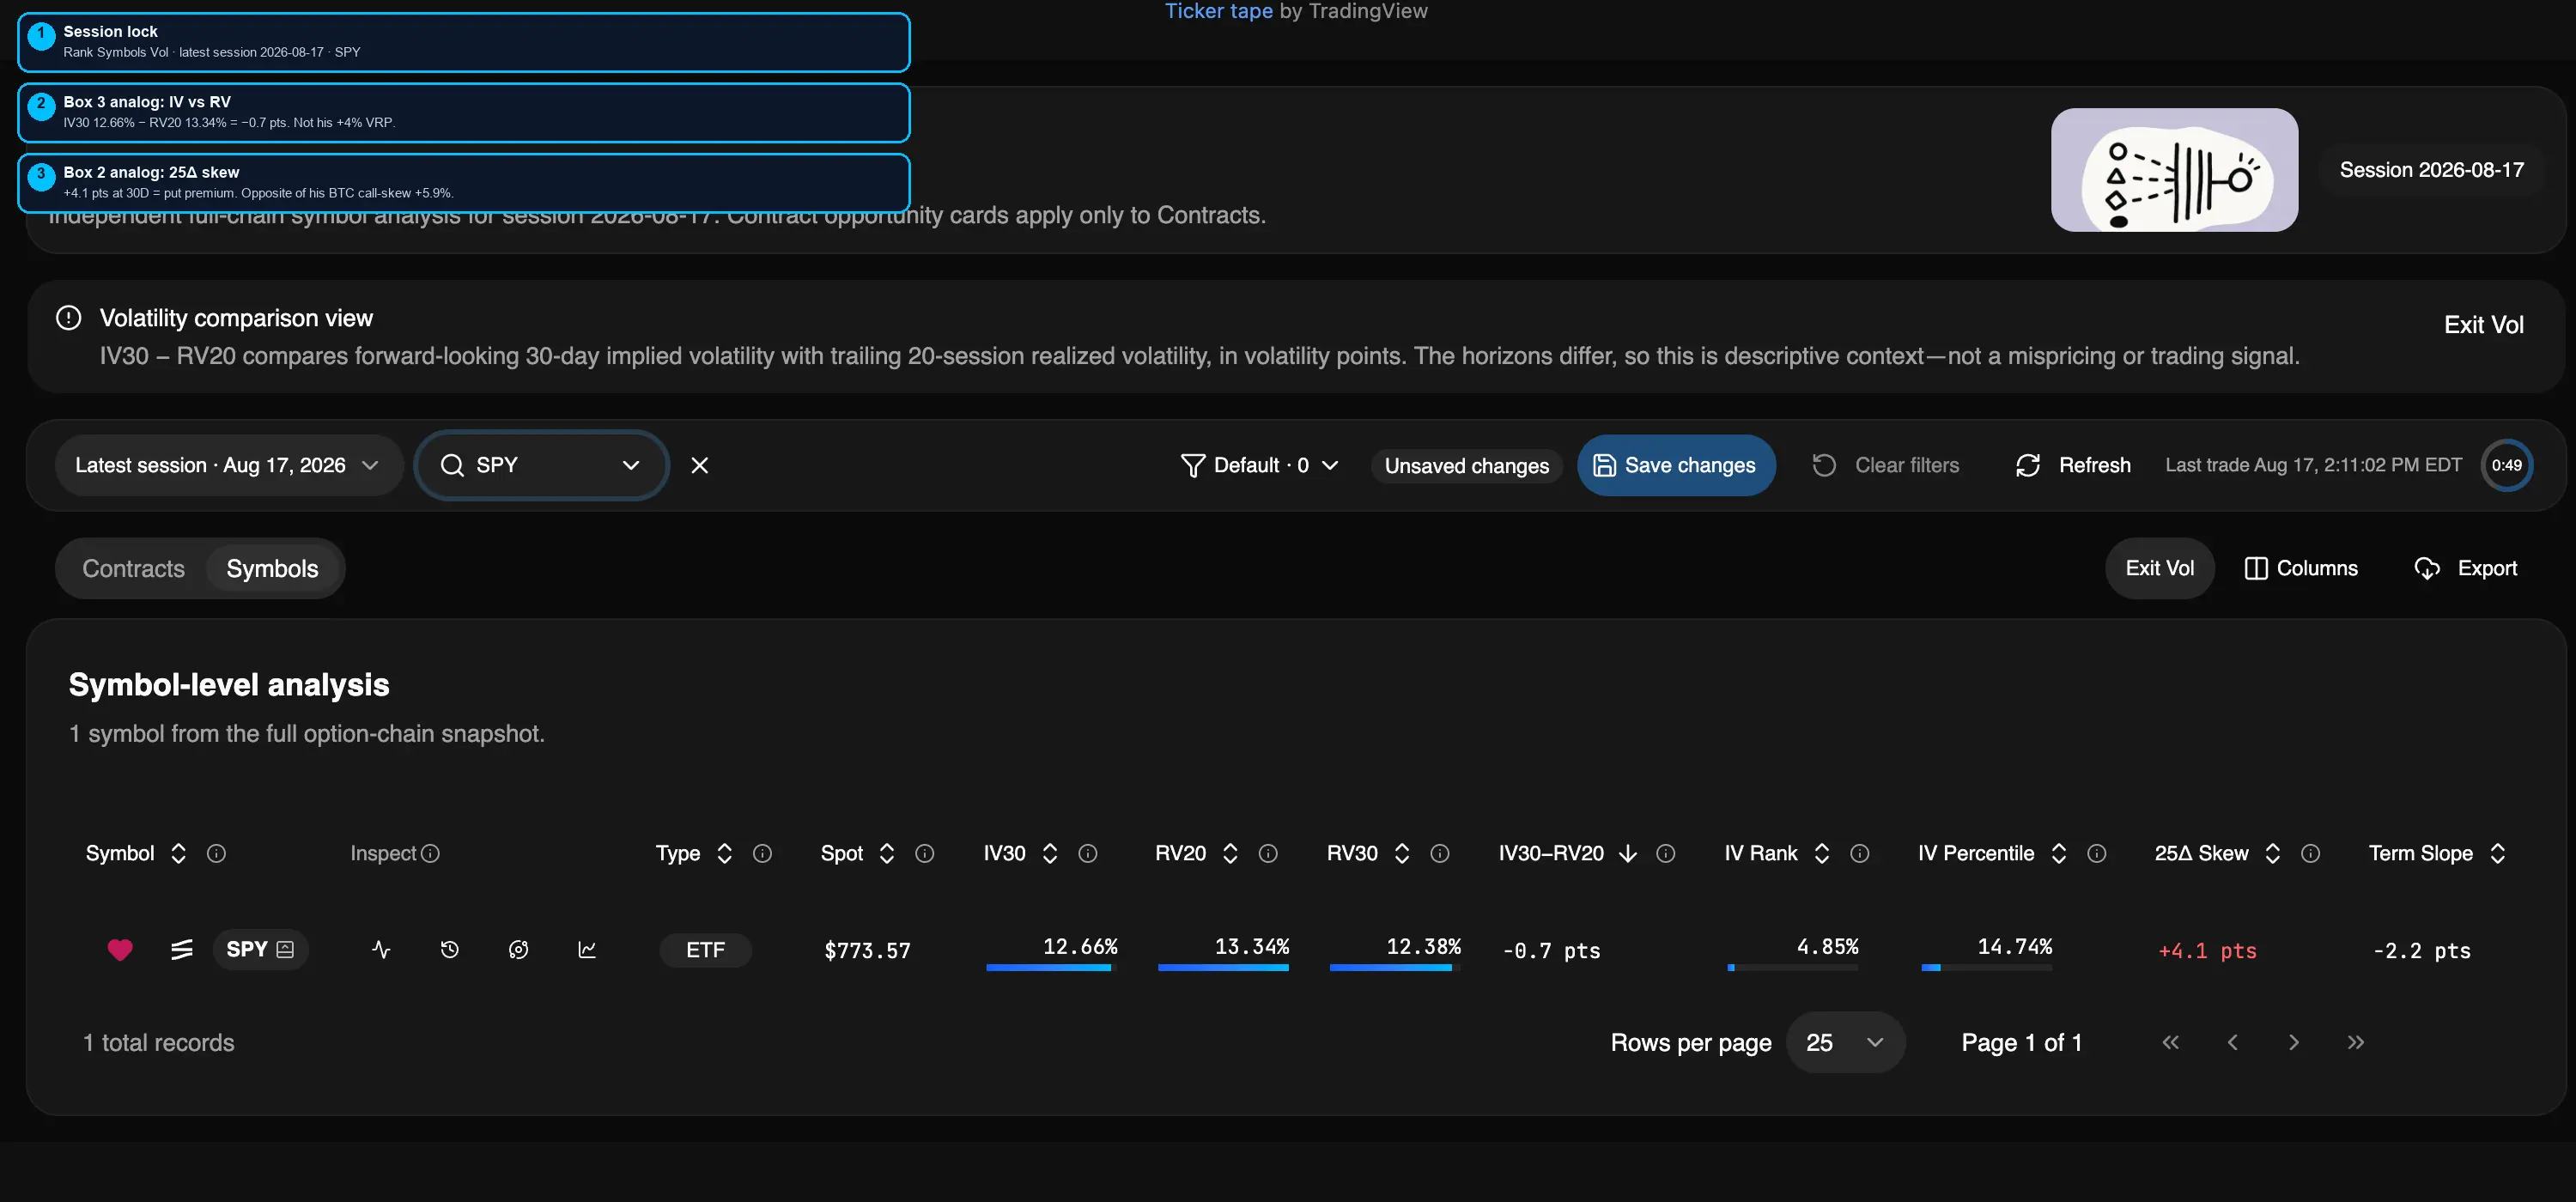Open the pulse inspect icon for SPY

pos(381,950)
